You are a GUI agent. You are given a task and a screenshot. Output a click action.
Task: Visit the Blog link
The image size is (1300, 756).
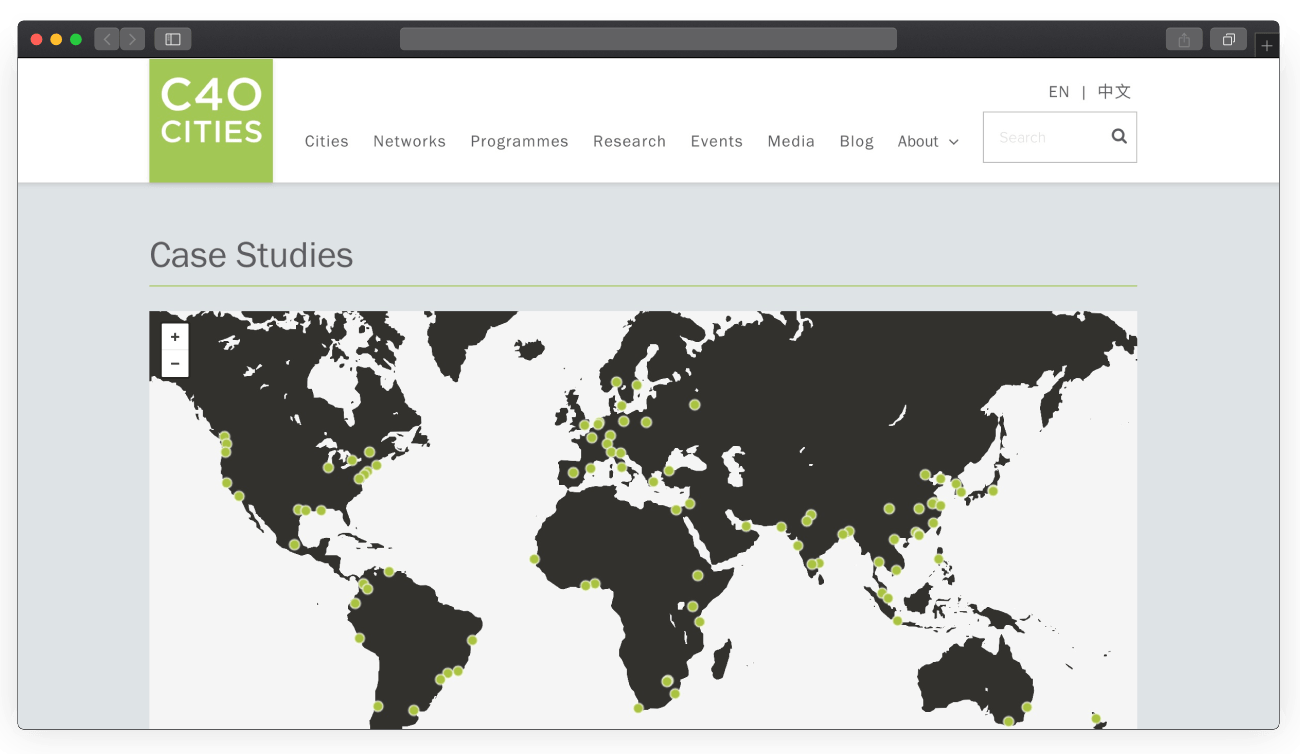(857, 141)
